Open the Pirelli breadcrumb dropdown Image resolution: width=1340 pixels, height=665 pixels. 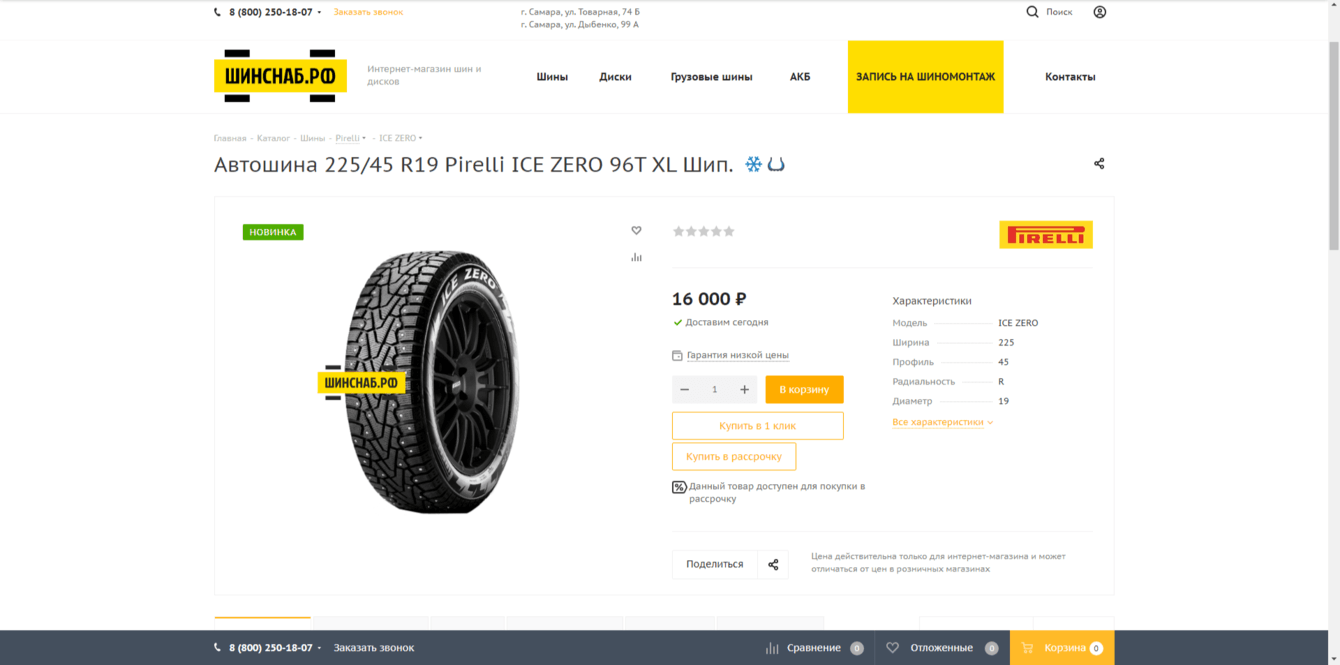coord(350,138)
